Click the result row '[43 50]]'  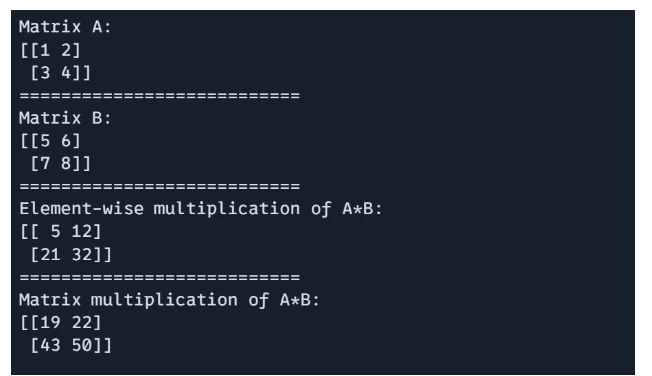[x=71, y=345]
